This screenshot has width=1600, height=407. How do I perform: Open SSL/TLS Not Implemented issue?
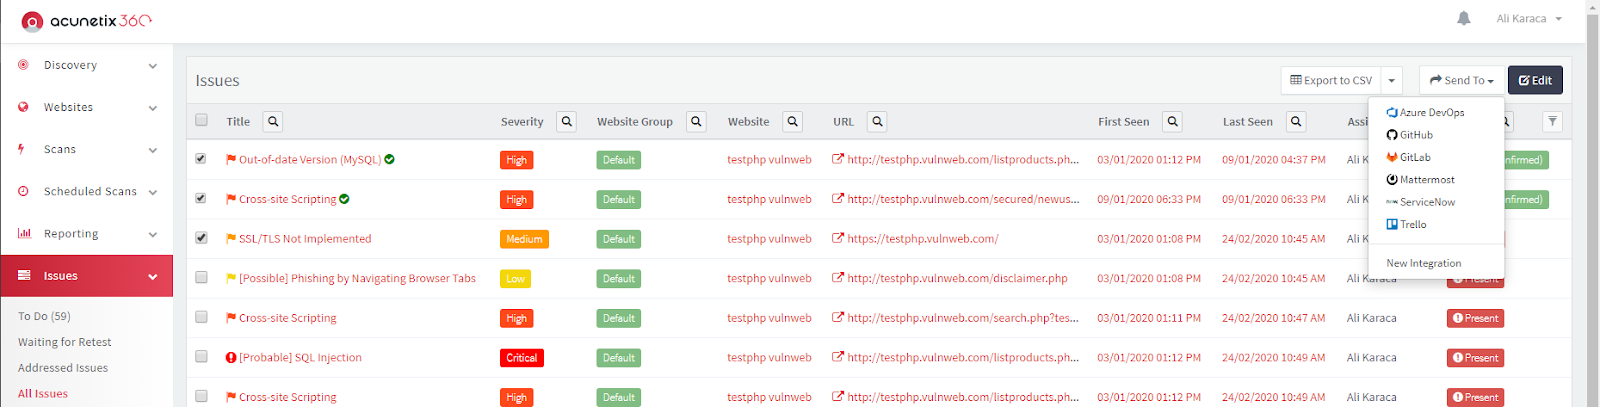[x=305, y=239]
